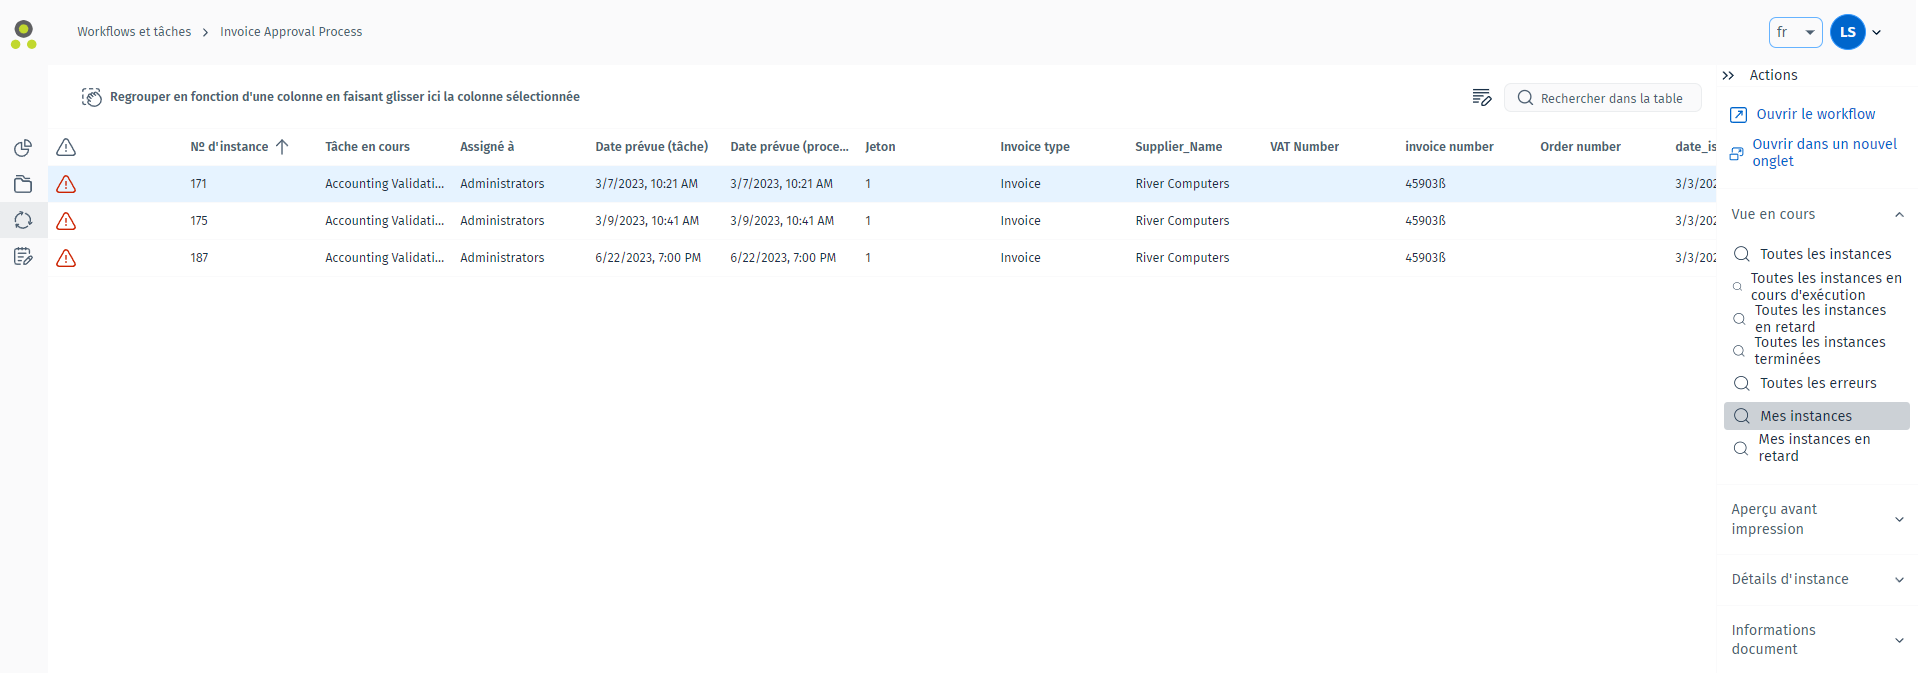Sort by Date prévue (tâche) column
Screen dimensions: 1918x673
click(x=651, y=147)
